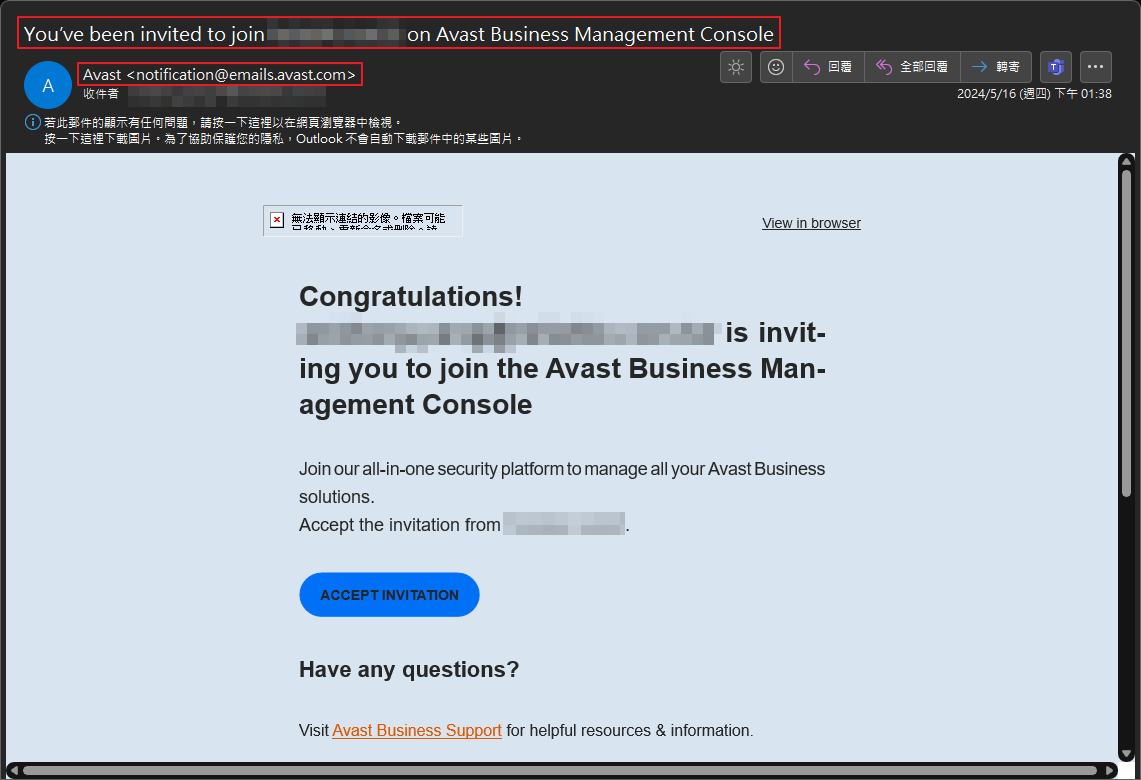Click the ACCEPT INVITATION button
The image size is (1141, 780).
(389, 594)
